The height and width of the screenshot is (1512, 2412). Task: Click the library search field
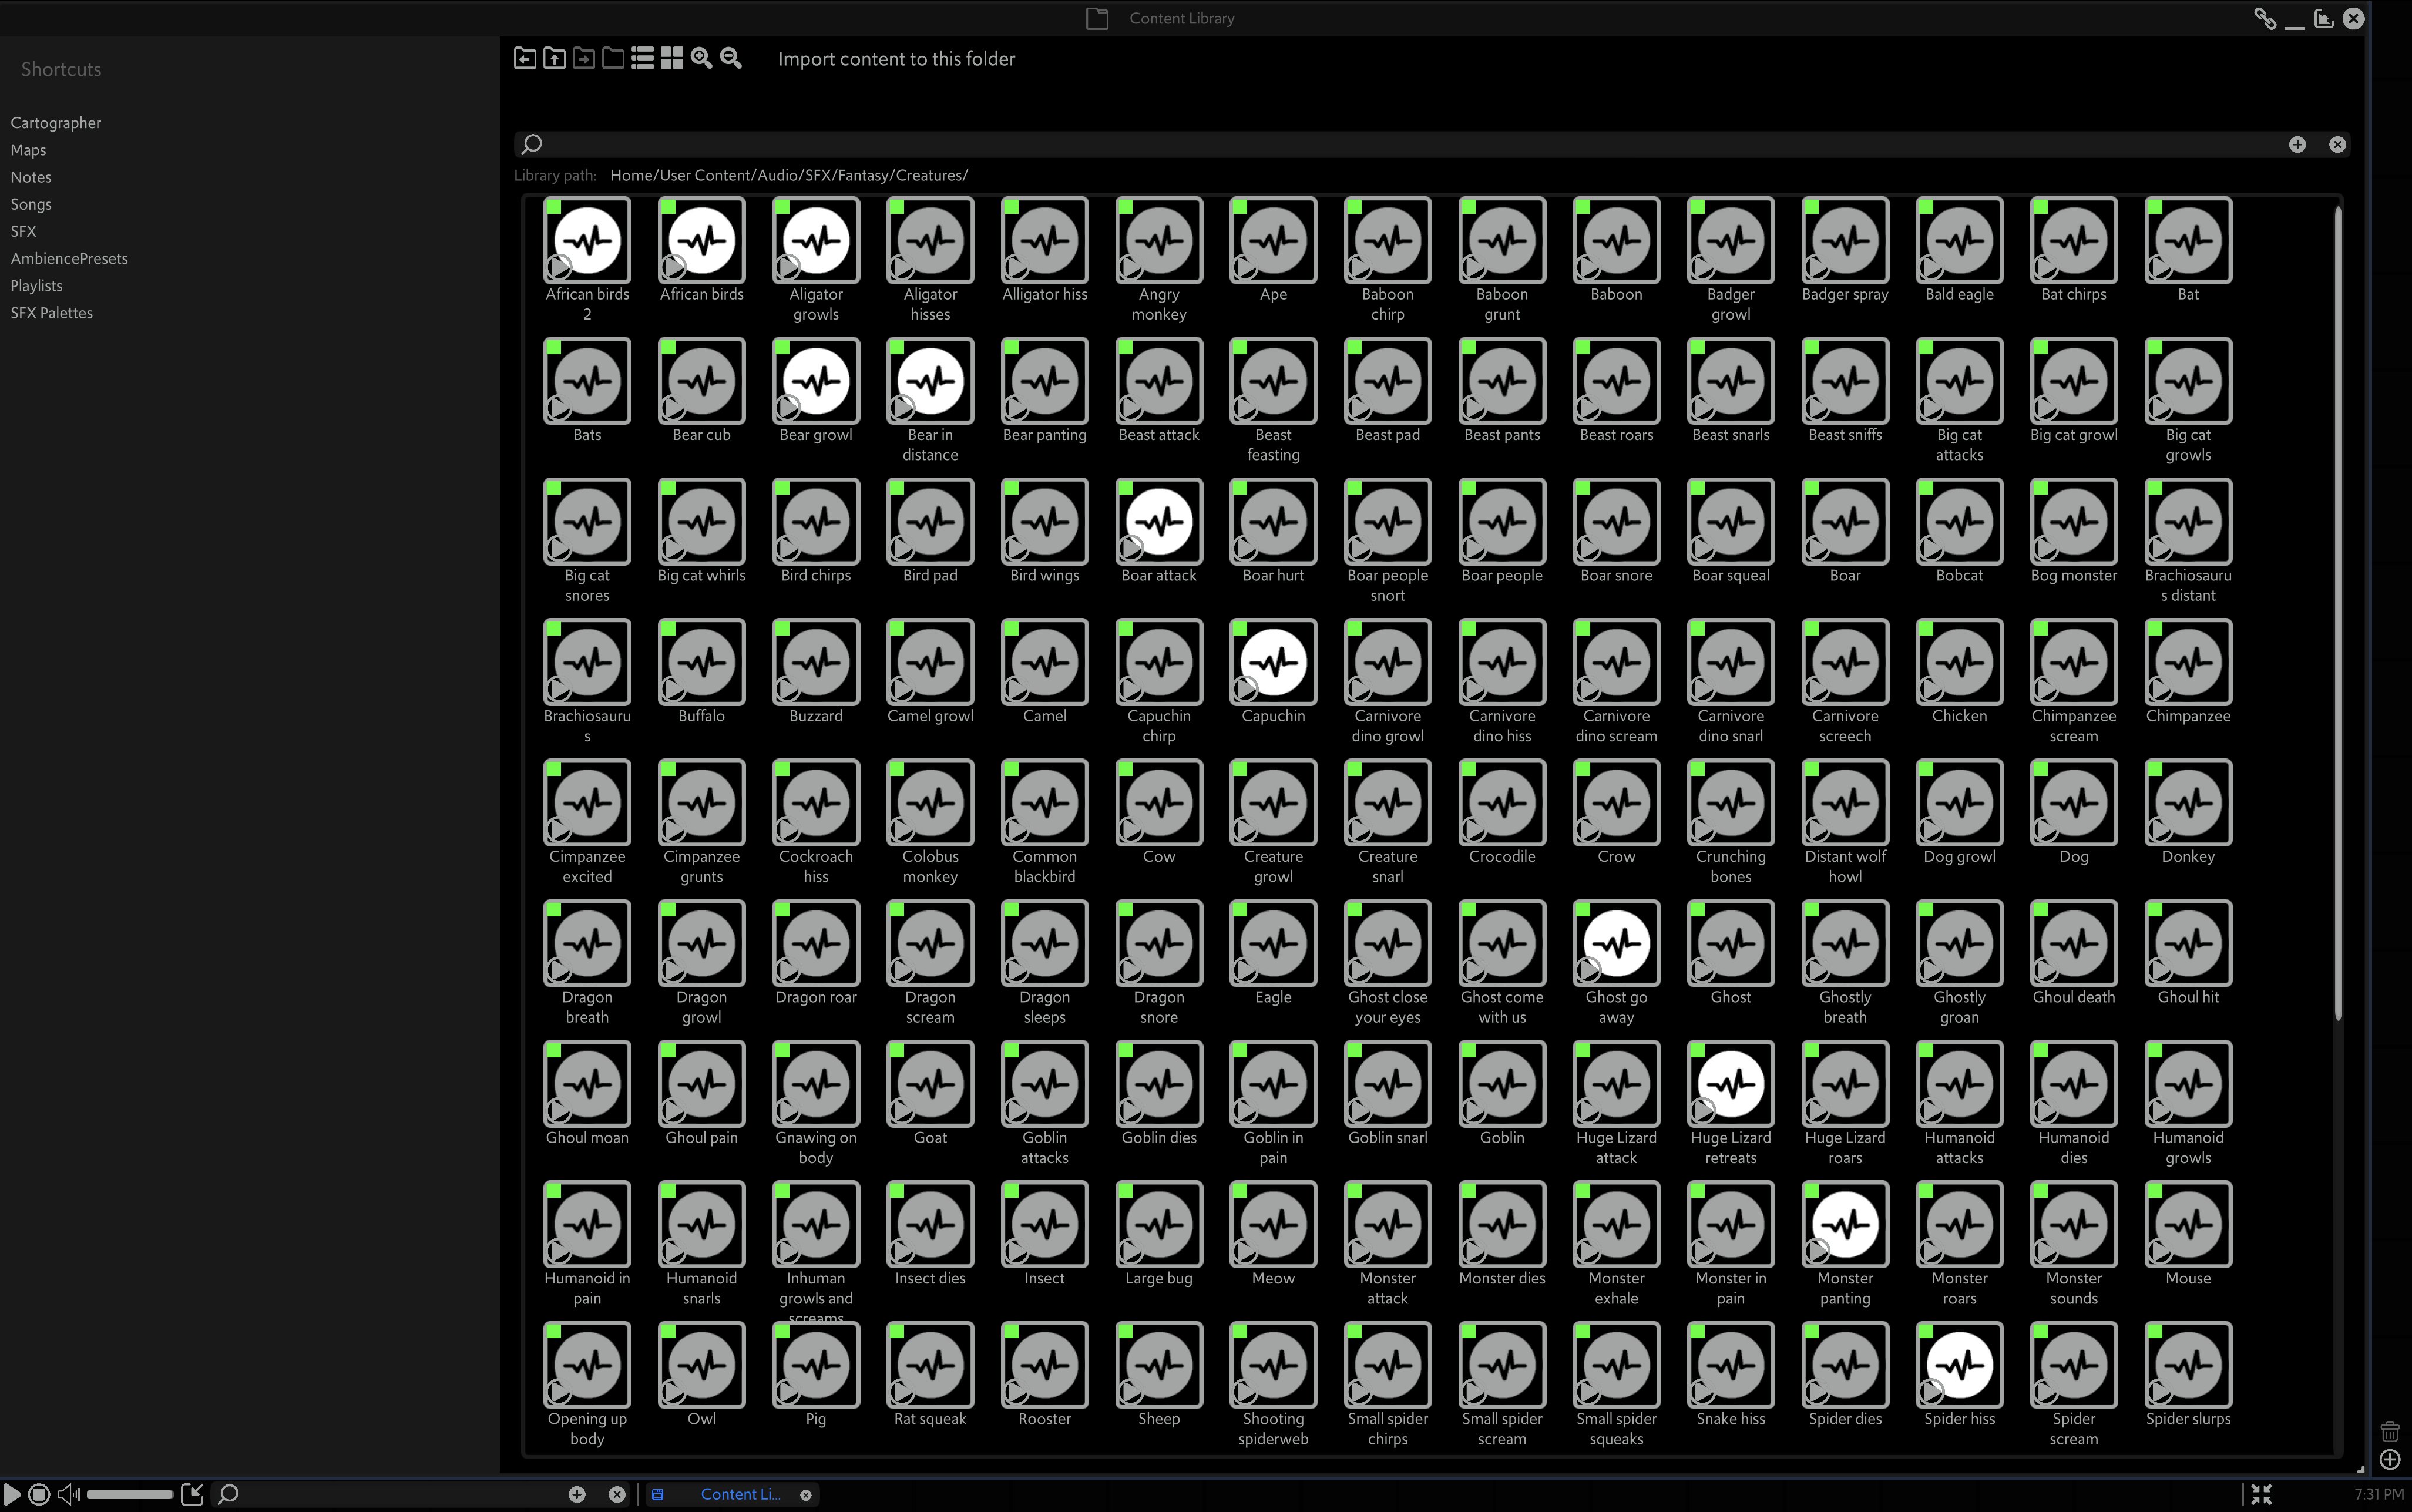[1400, 144]
